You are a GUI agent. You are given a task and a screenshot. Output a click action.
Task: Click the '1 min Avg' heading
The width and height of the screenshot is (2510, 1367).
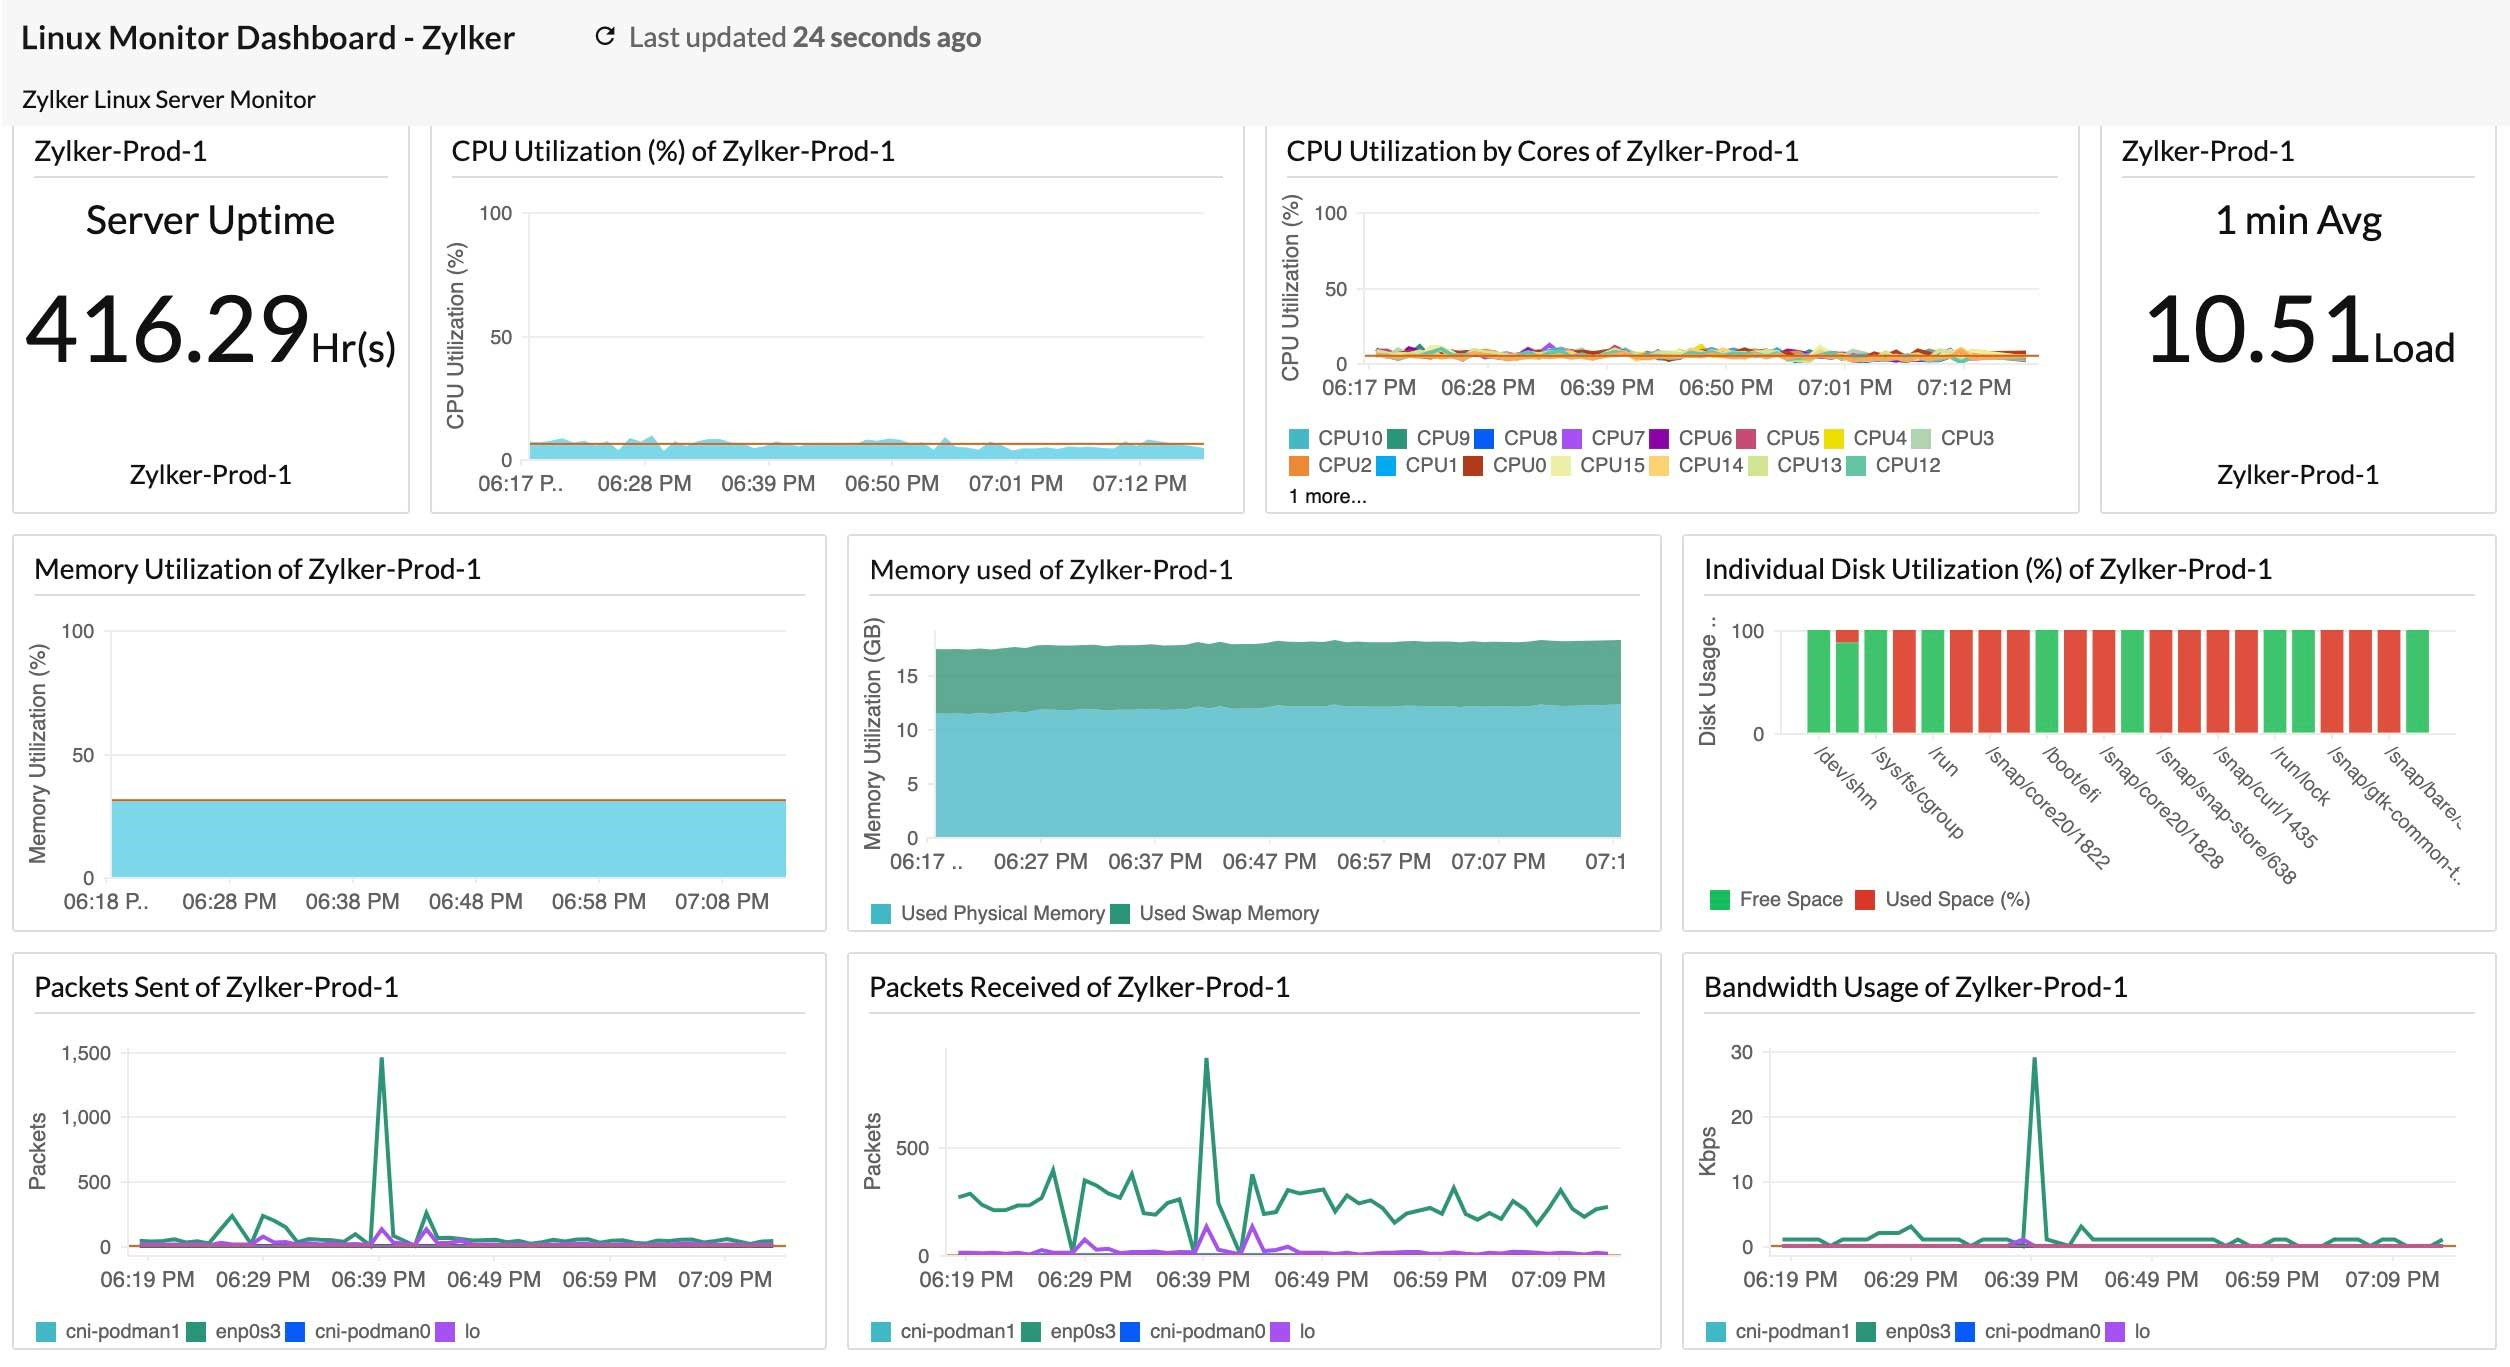(2298, 220)
